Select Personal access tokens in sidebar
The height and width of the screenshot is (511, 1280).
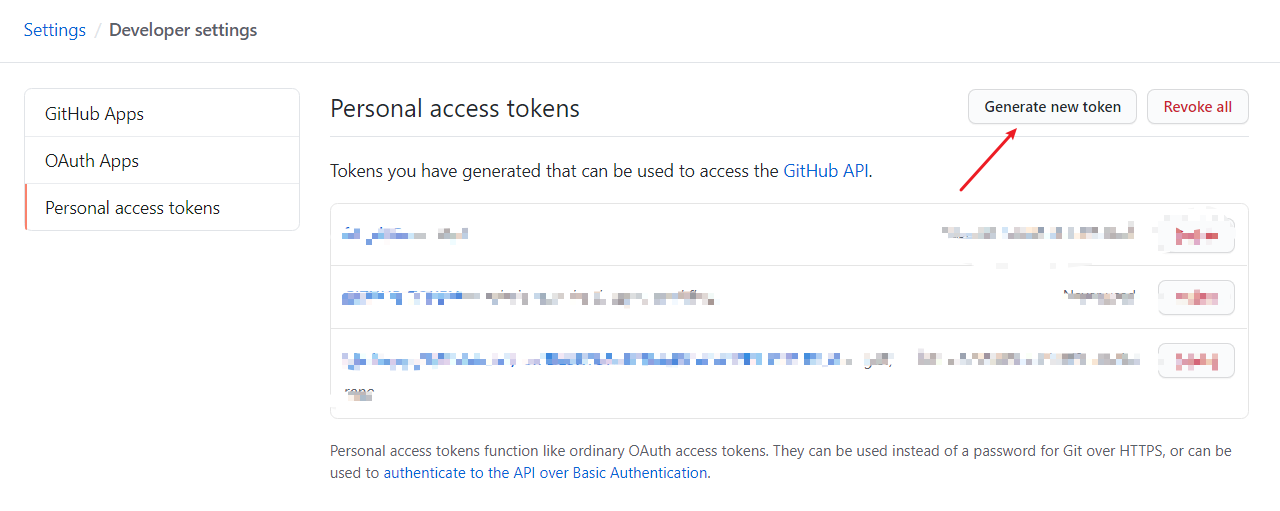(x=132, y=208)
